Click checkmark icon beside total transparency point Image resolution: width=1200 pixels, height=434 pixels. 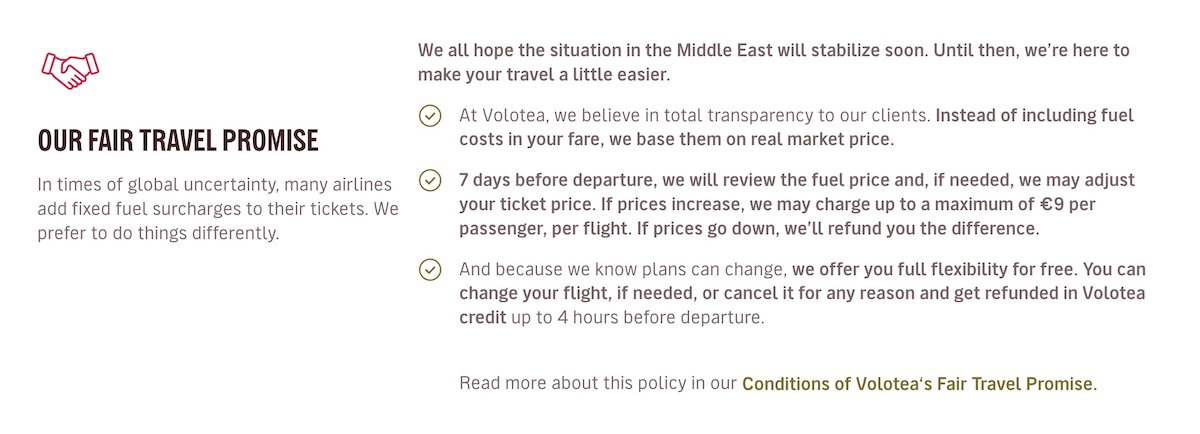[430, 116]
